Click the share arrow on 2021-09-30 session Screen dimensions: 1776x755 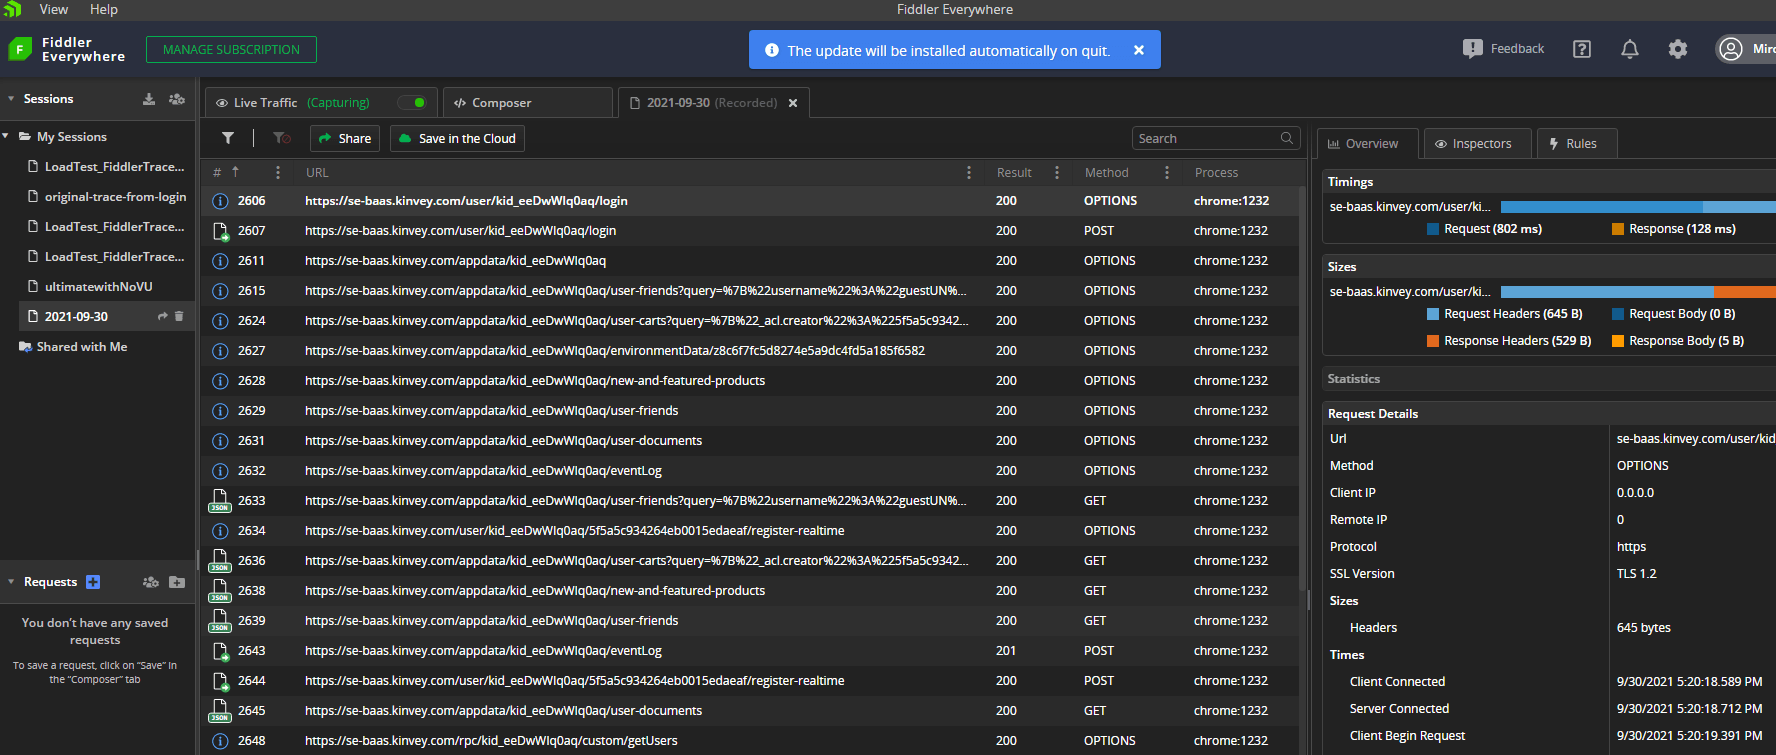[x=163, y=316]
